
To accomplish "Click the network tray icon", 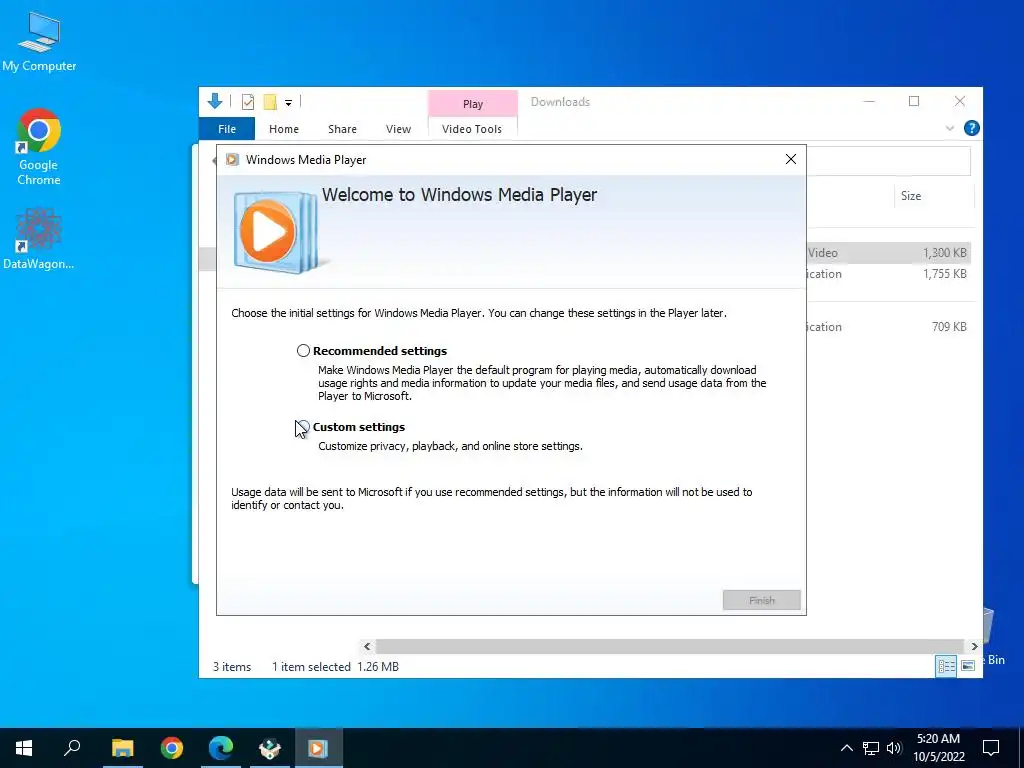I will 871,748.
